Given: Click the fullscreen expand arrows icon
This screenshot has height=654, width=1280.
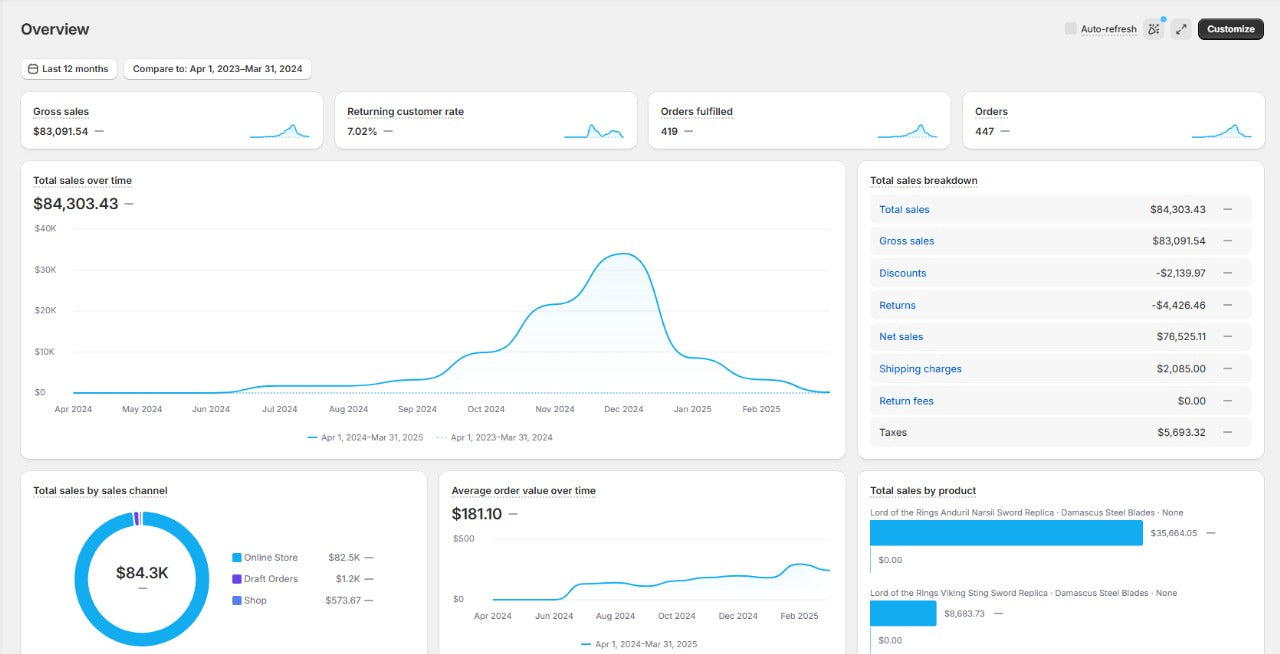Looking at the screenshot, I should tap(1181, 29).
